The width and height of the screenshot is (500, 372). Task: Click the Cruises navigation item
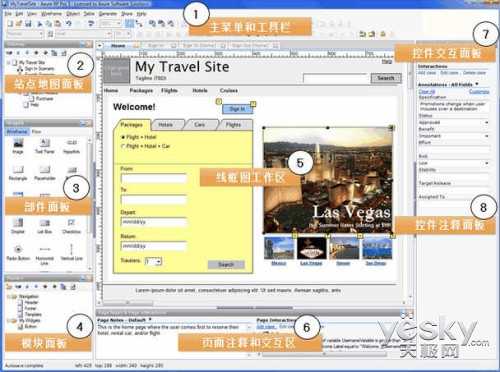pyautogui.click(x=229, y=90)
